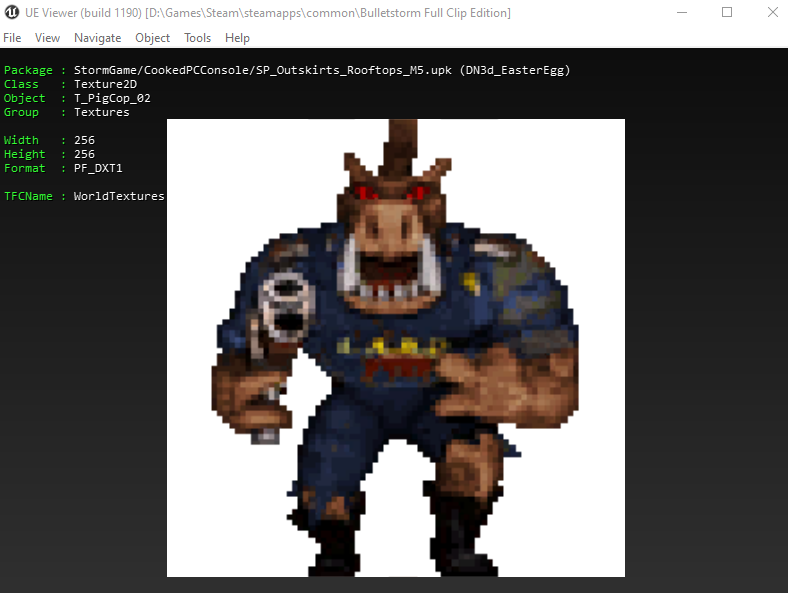This screenshot has height=593, width=788.
Task: Maximize the UE Viewer window
Action: (727, 12)
